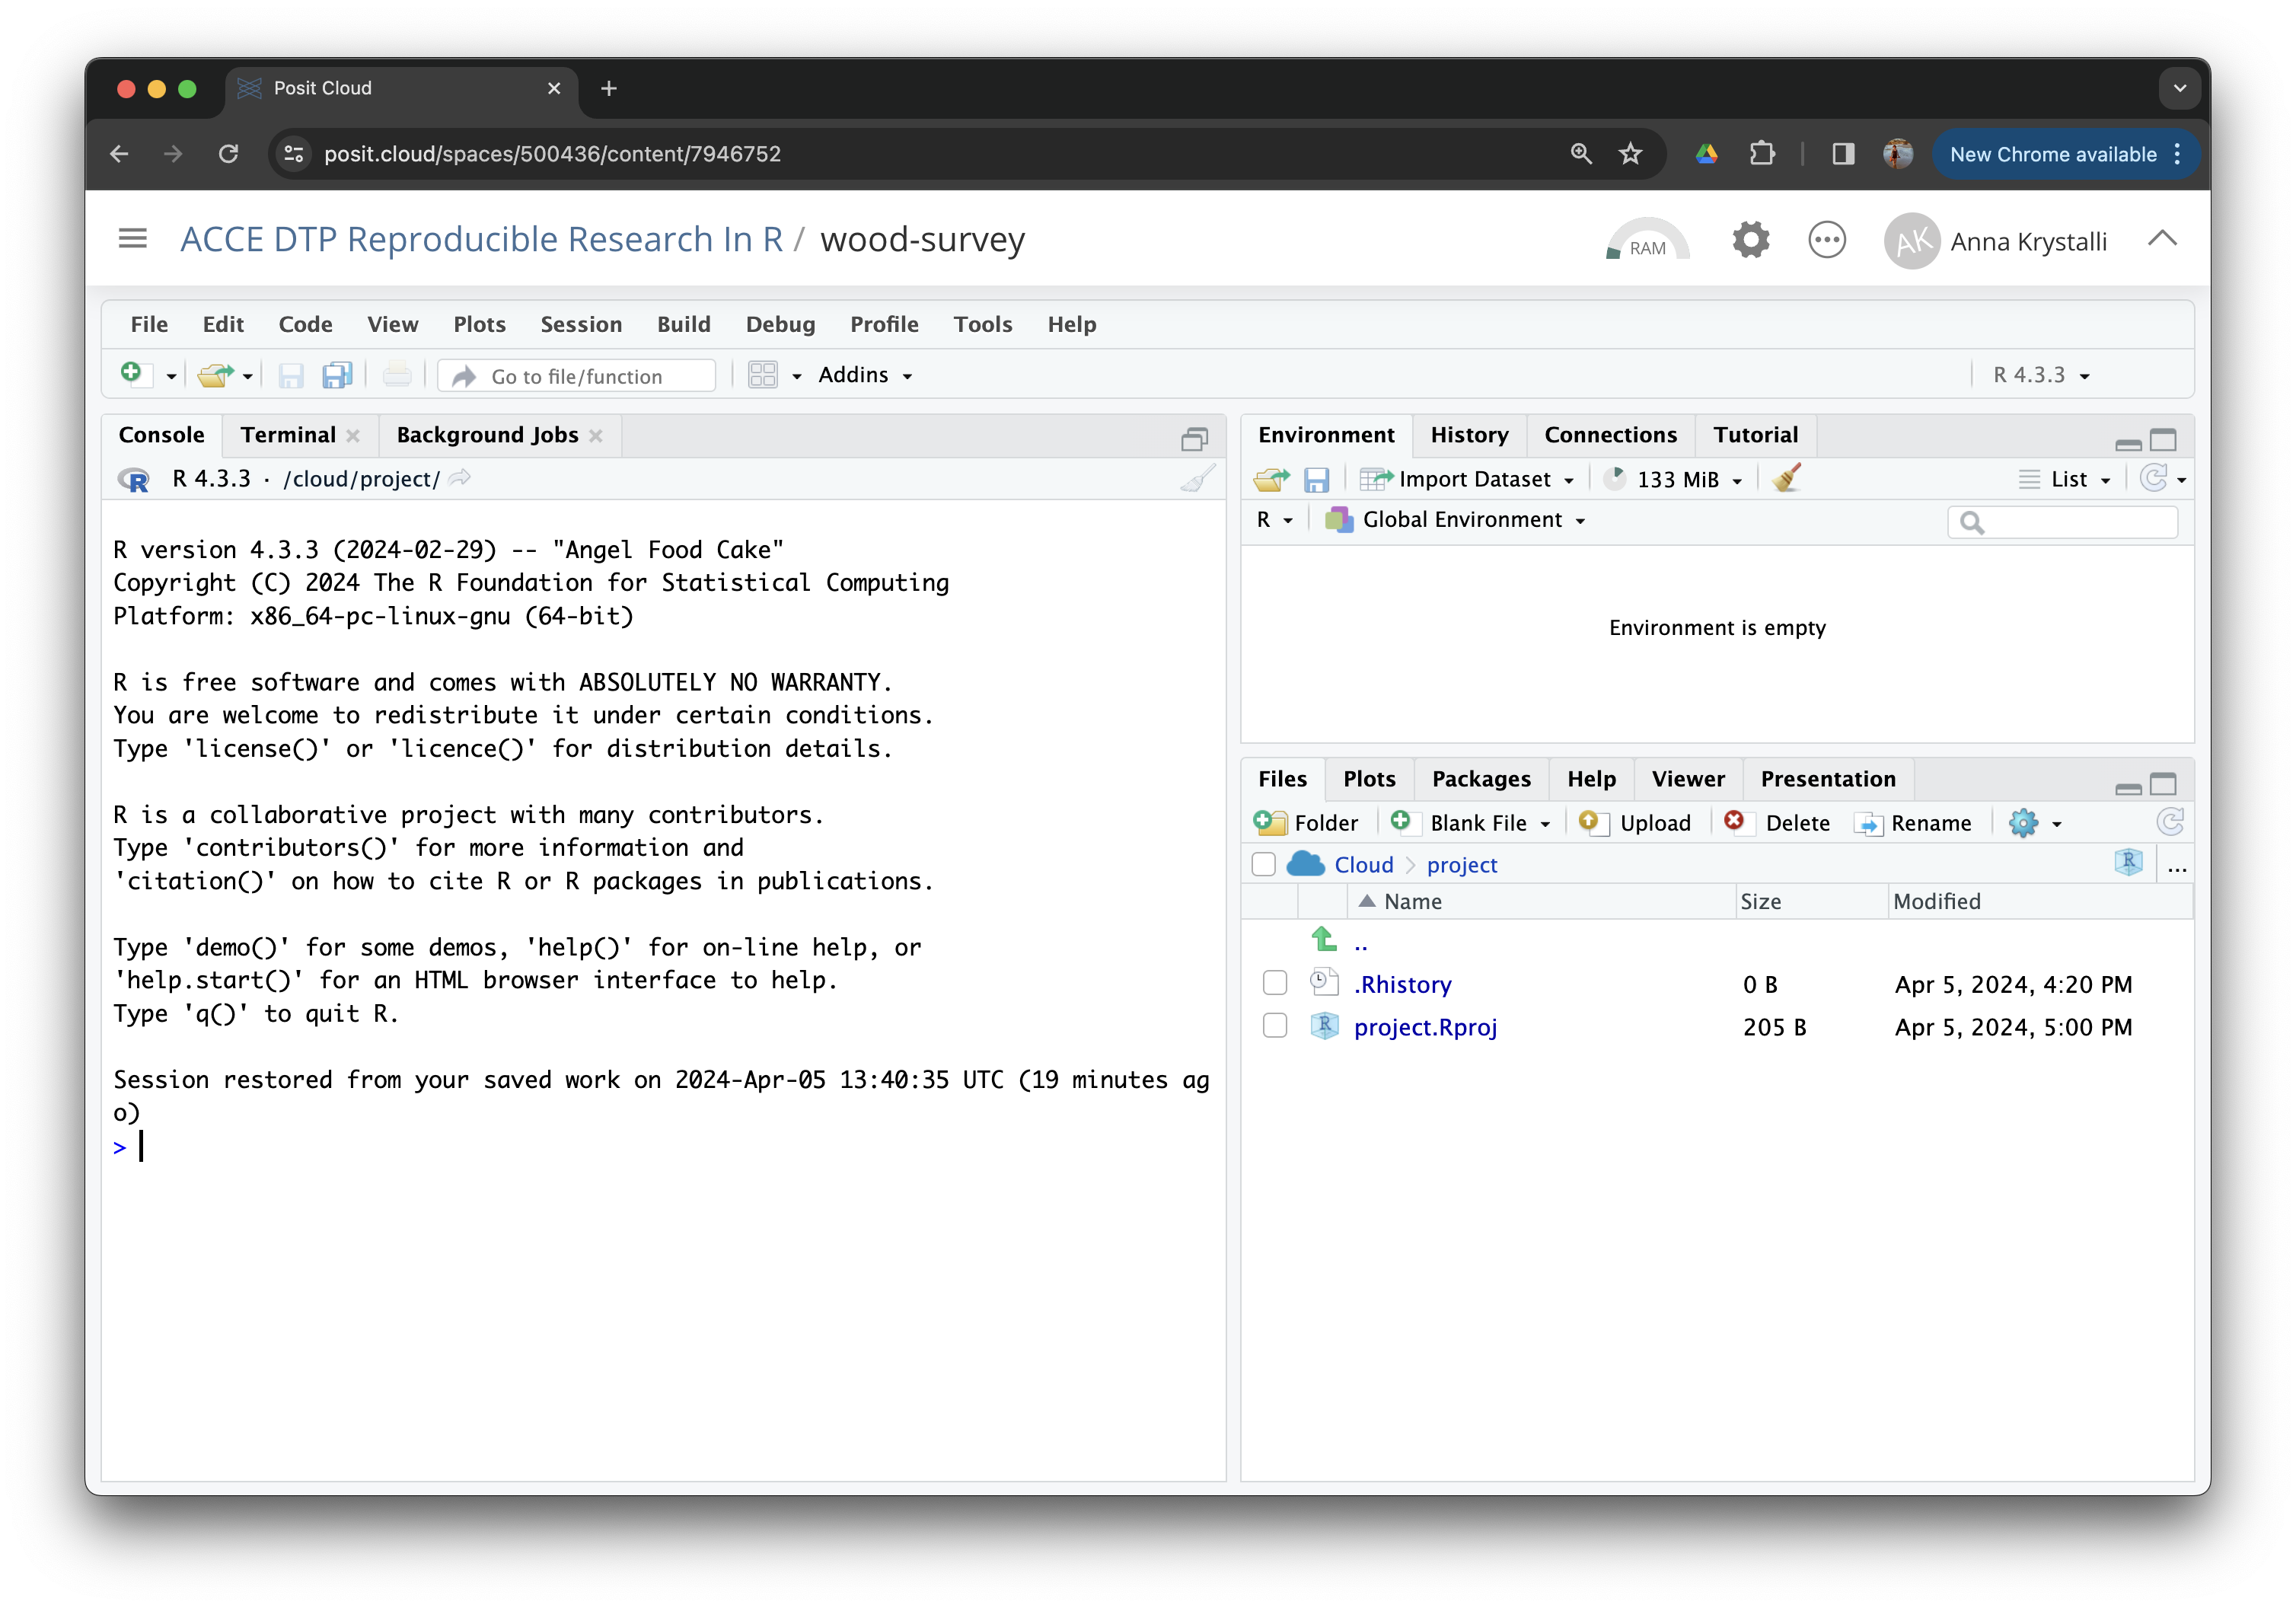
Task: Click the New Folder button
Action: (x=1306, y=822)
